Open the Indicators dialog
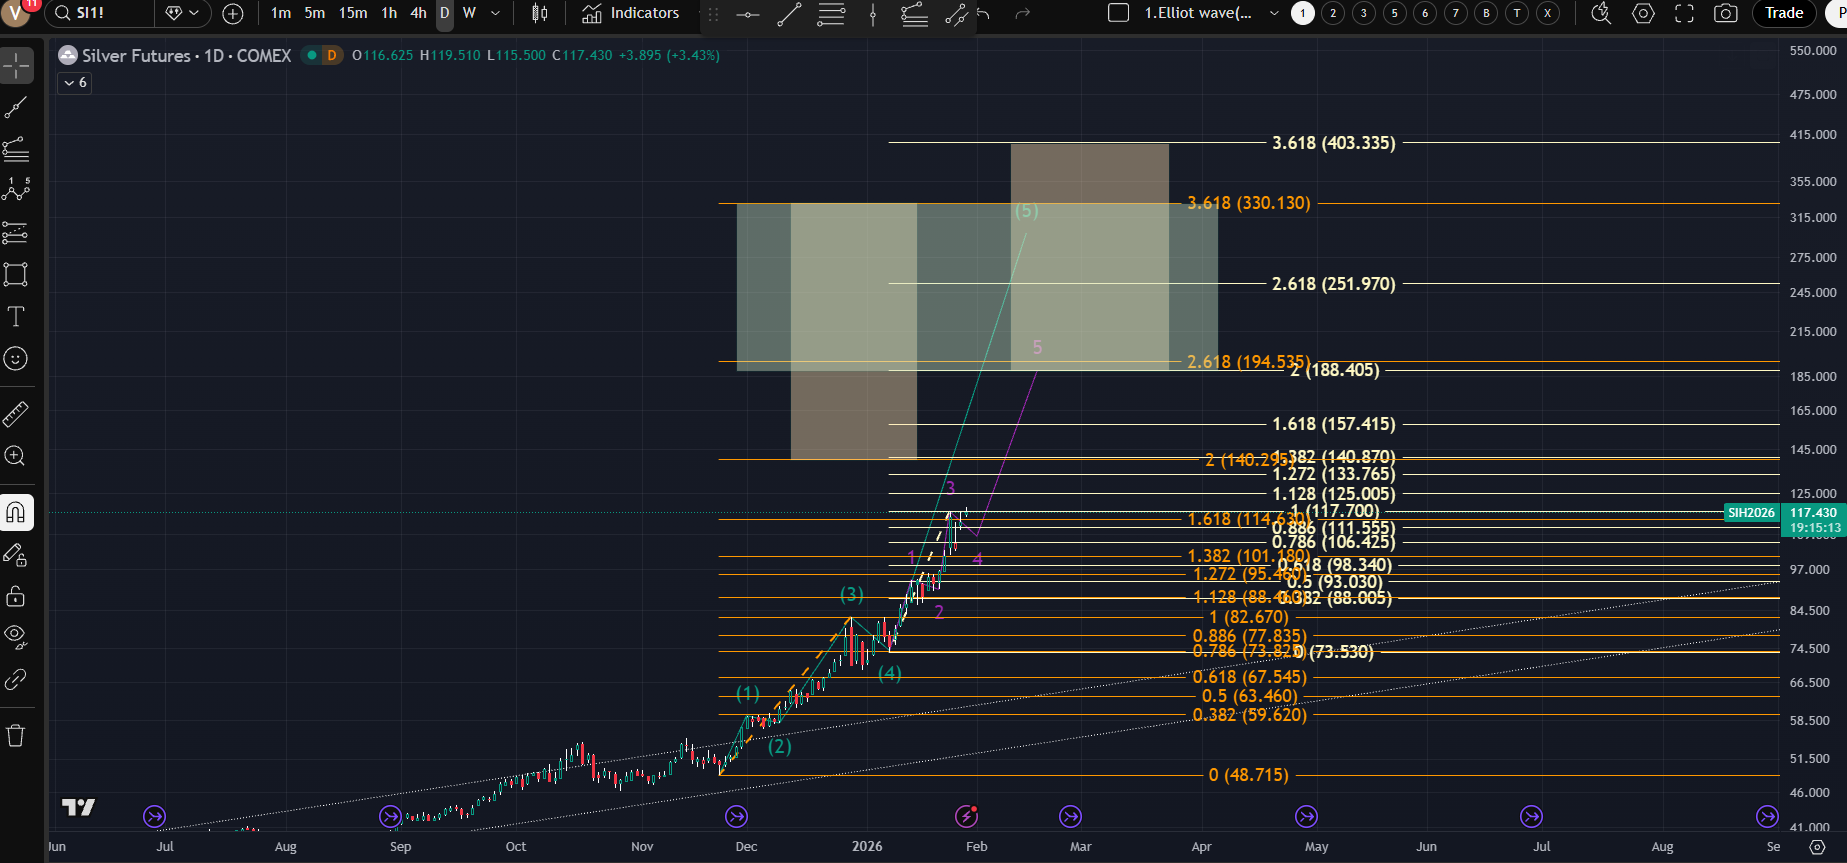1847x863 pixels. tap(630, 13)
